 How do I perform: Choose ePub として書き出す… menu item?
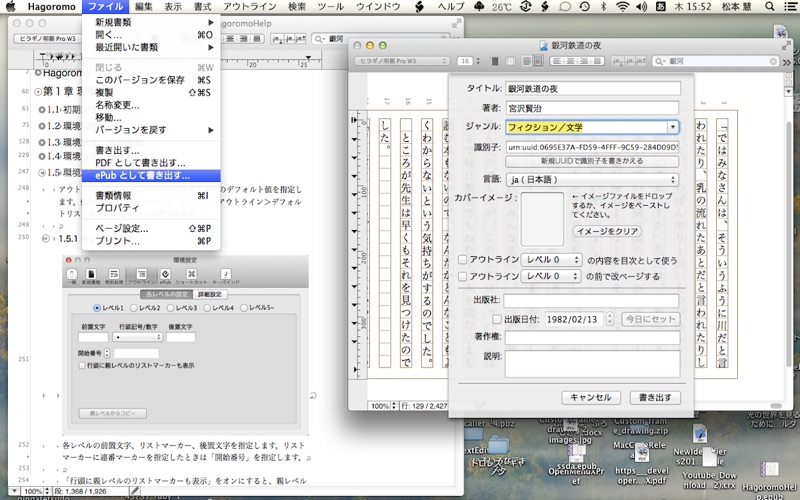[x=151, y=175]
